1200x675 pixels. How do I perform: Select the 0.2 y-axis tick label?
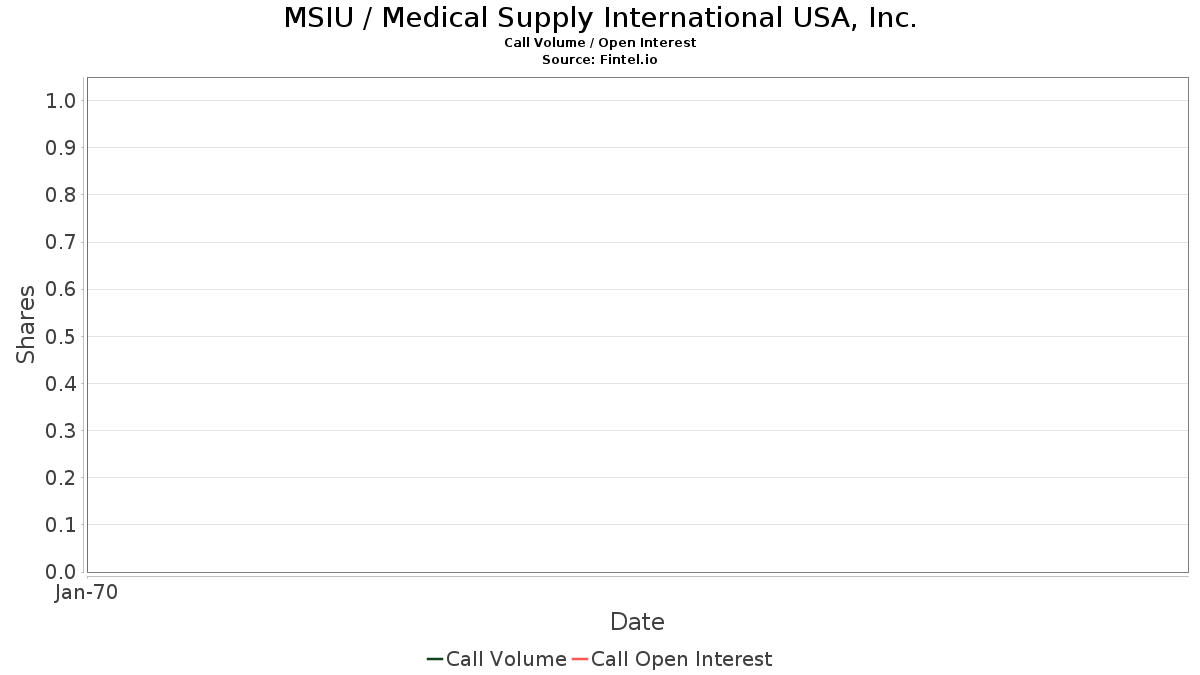pos(61,478)
